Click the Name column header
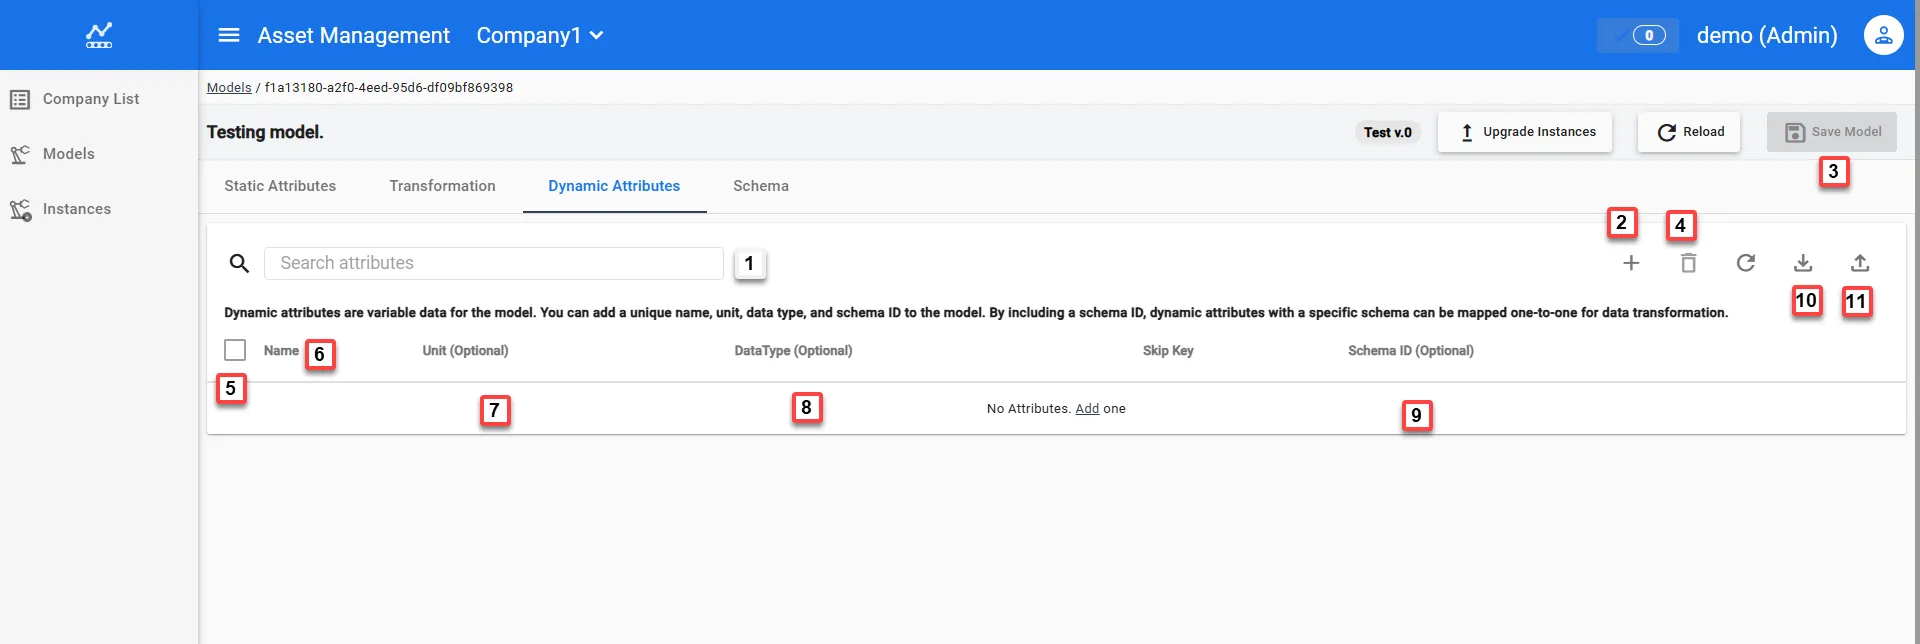Screen dimensions: 1920x644 (x=281, y=351)
